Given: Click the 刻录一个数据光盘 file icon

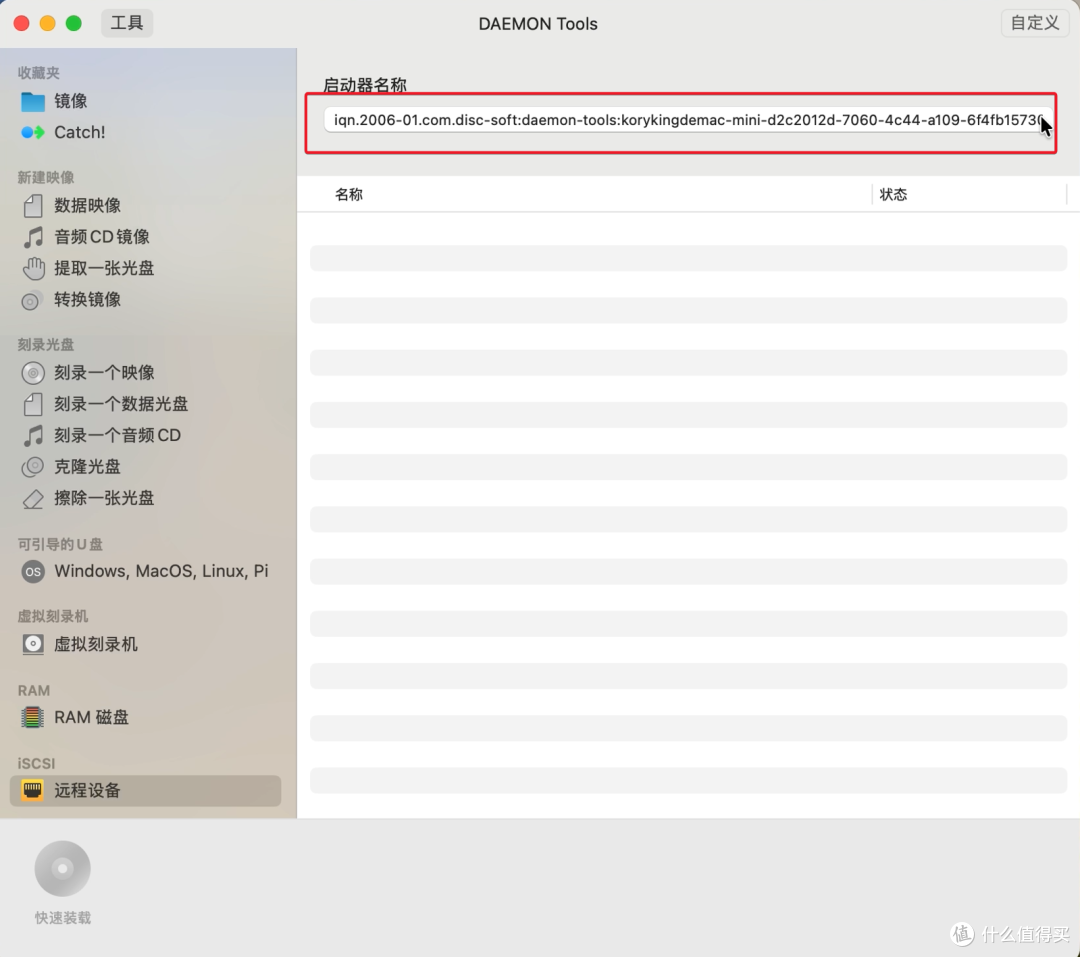Looking at the screenshot, I should pyautogui.click(x=32, y=404).
